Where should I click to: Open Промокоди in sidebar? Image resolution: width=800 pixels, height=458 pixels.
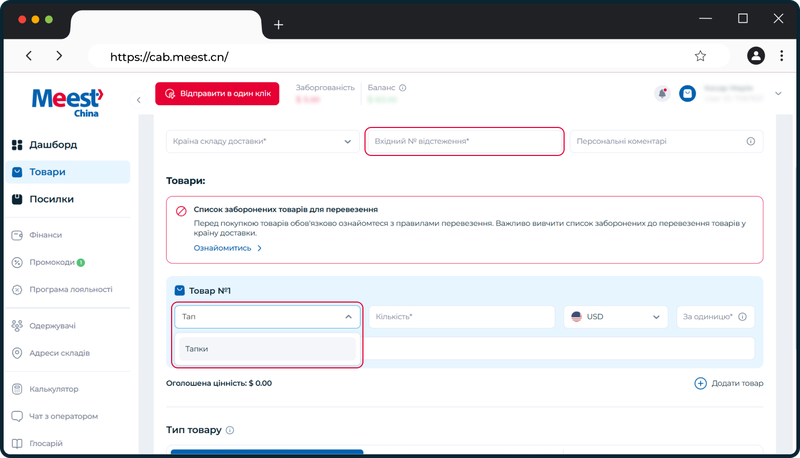[x=52, y=262]
